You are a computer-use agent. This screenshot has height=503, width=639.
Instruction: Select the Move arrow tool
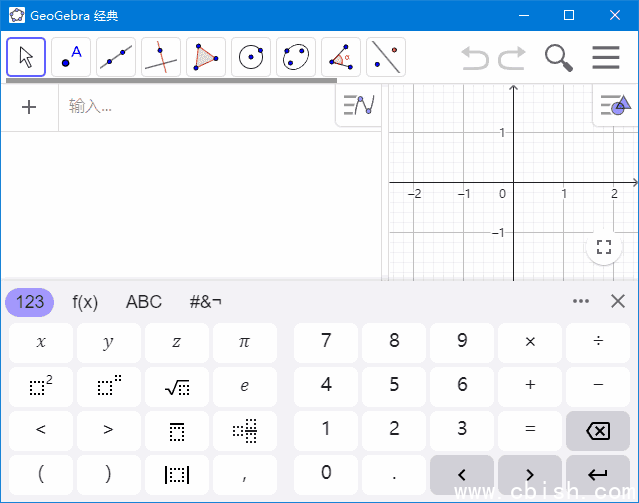coord(26,57)
